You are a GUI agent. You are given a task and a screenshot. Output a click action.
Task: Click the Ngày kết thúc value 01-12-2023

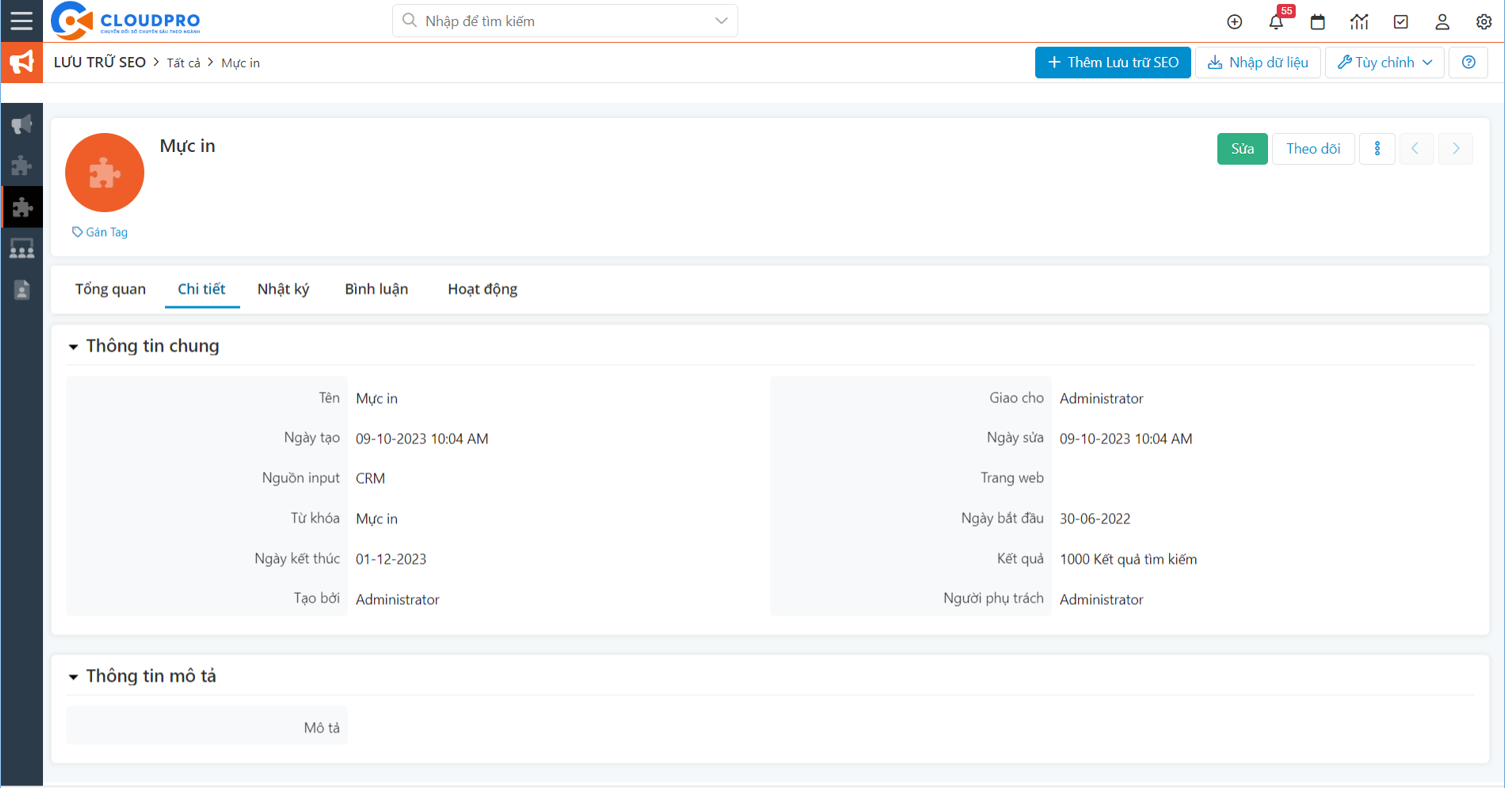391,559
